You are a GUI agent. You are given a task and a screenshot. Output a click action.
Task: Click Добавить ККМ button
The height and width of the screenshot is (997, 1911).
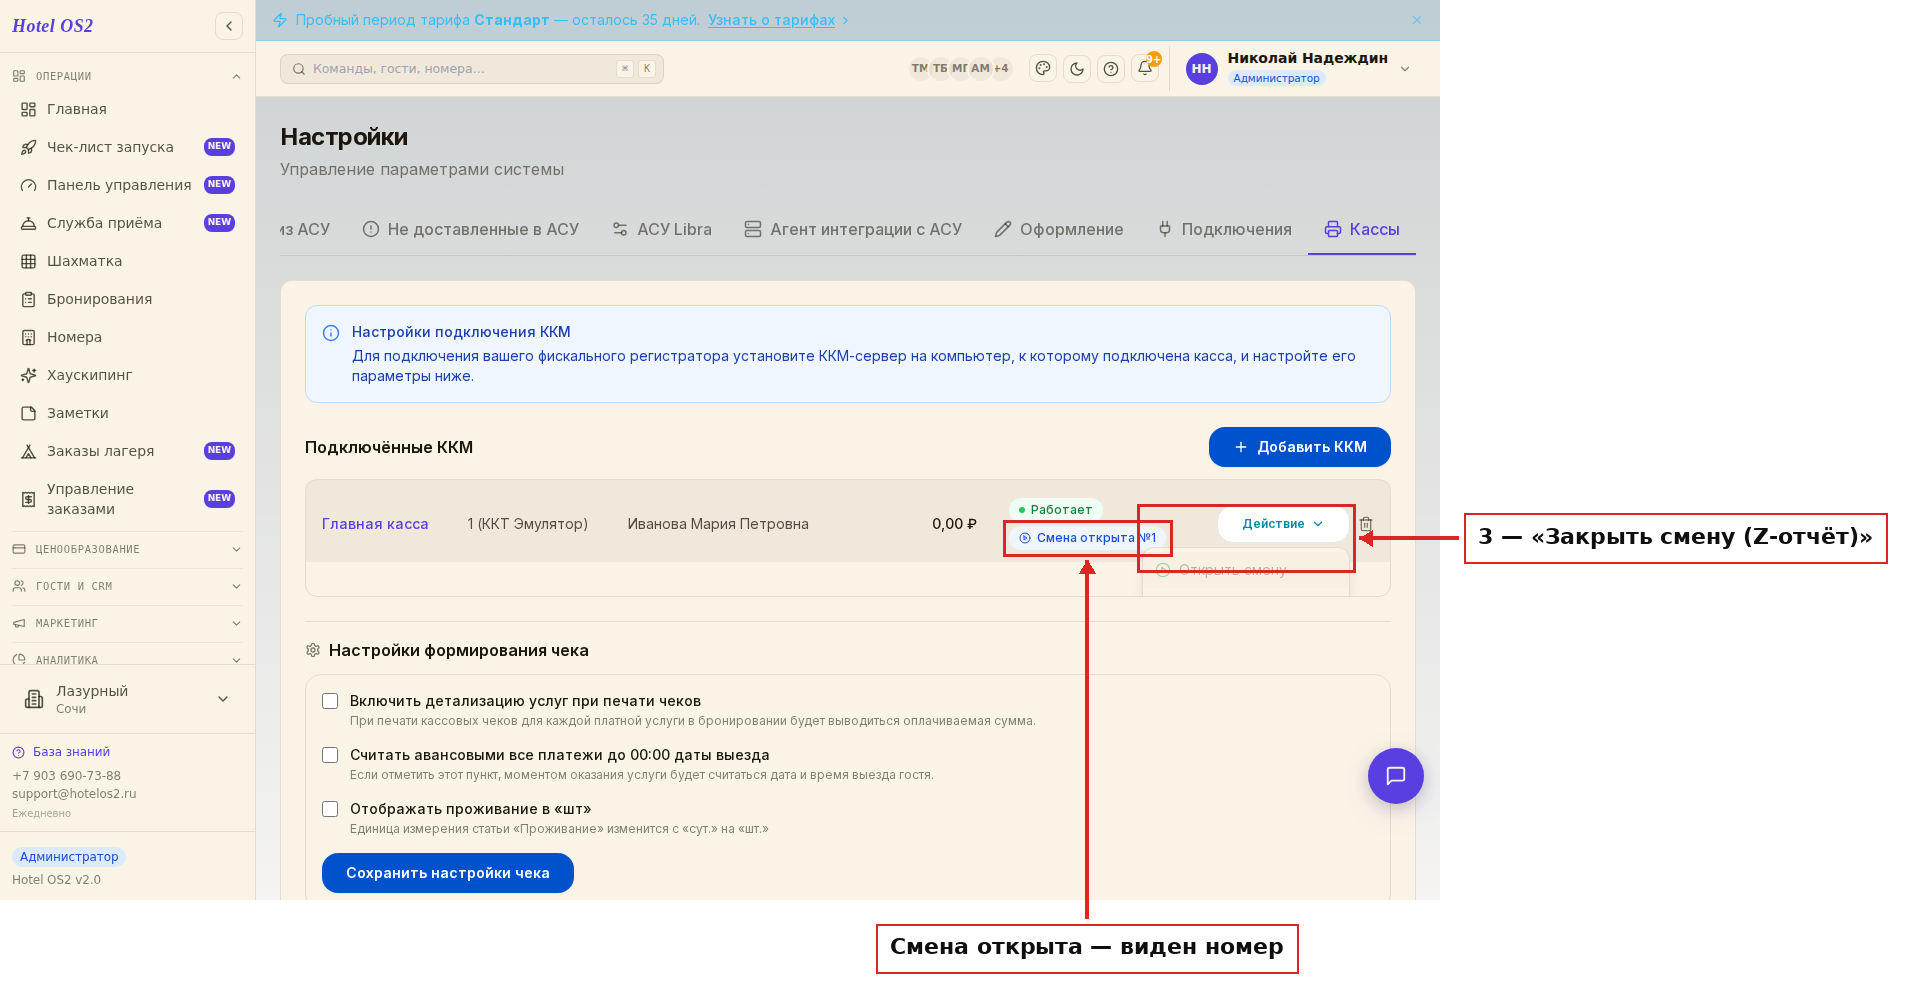[1300, 447]
